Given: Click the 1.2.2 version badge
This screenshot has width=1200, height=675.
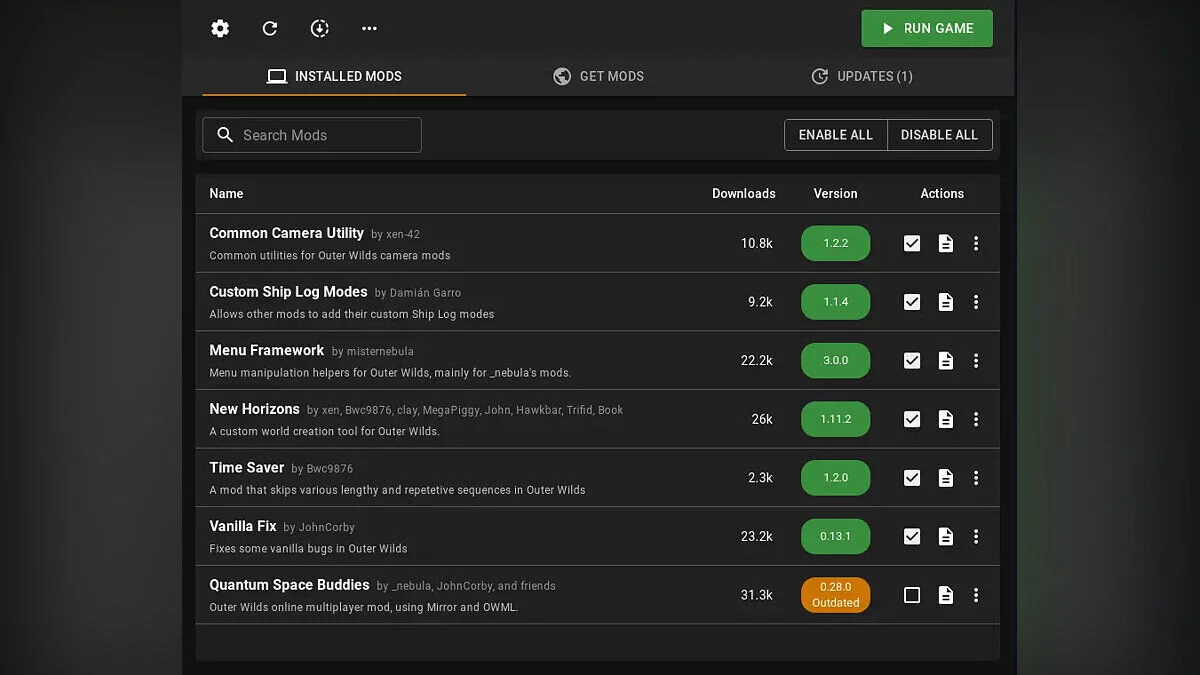Looking at the screenshot, I should click(836, 243).
